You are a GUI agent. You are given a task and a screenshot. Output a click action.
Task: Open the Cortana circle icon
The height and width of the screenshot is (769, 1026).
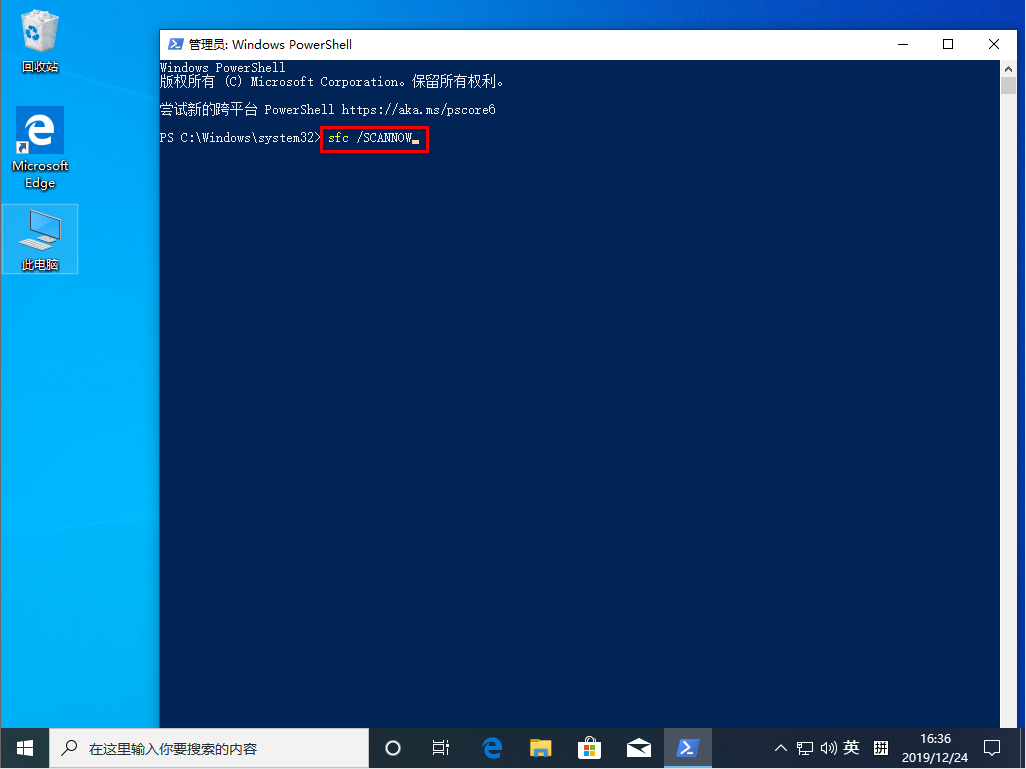pyautogui.click(x=392, y=747)
